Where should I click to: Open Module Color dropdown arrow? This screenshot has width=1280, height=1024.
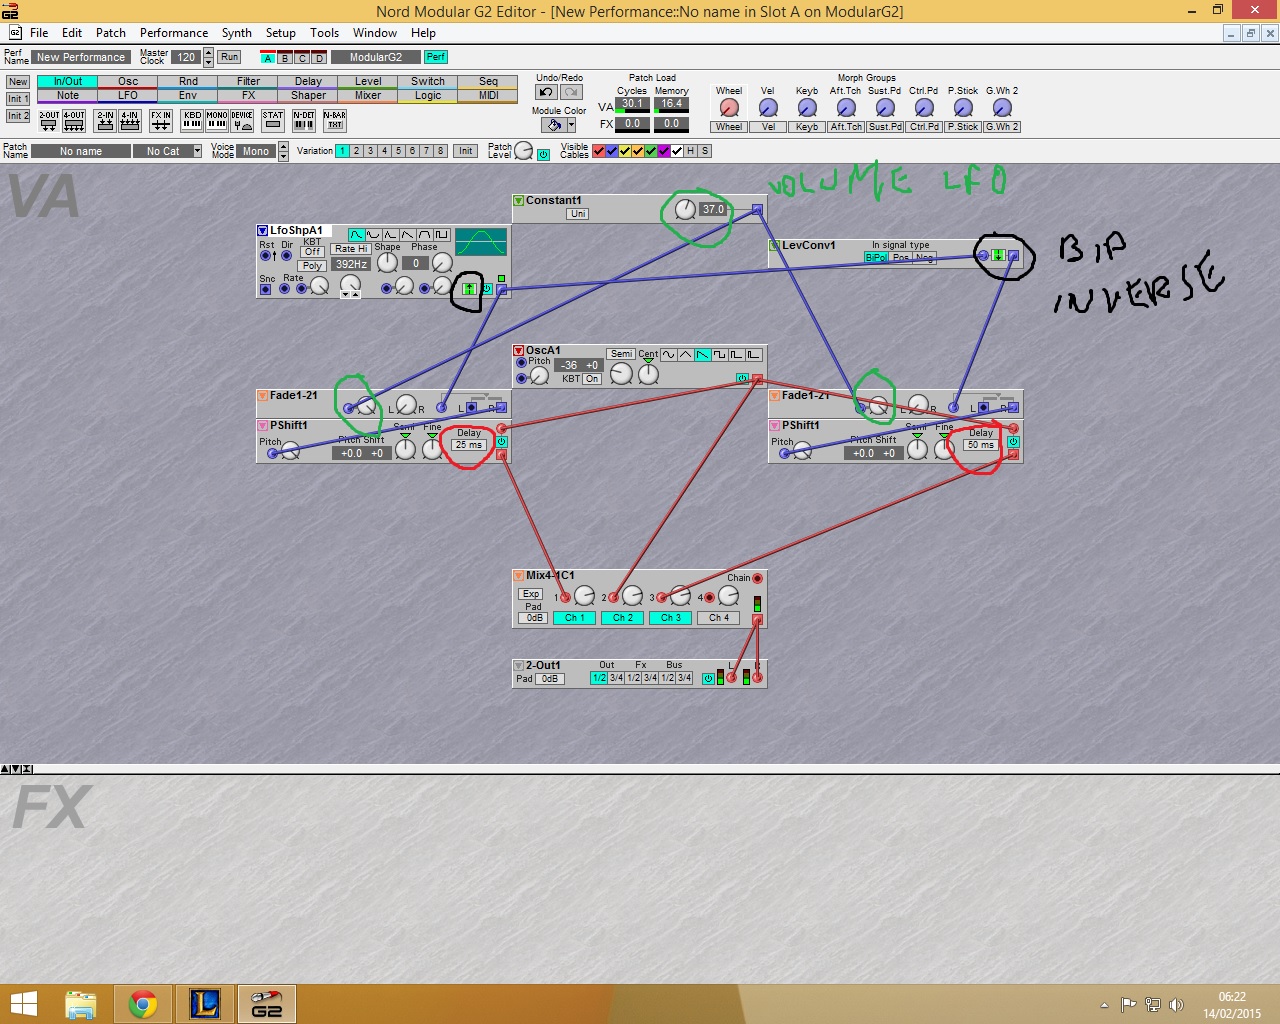(x=571, y=126)
